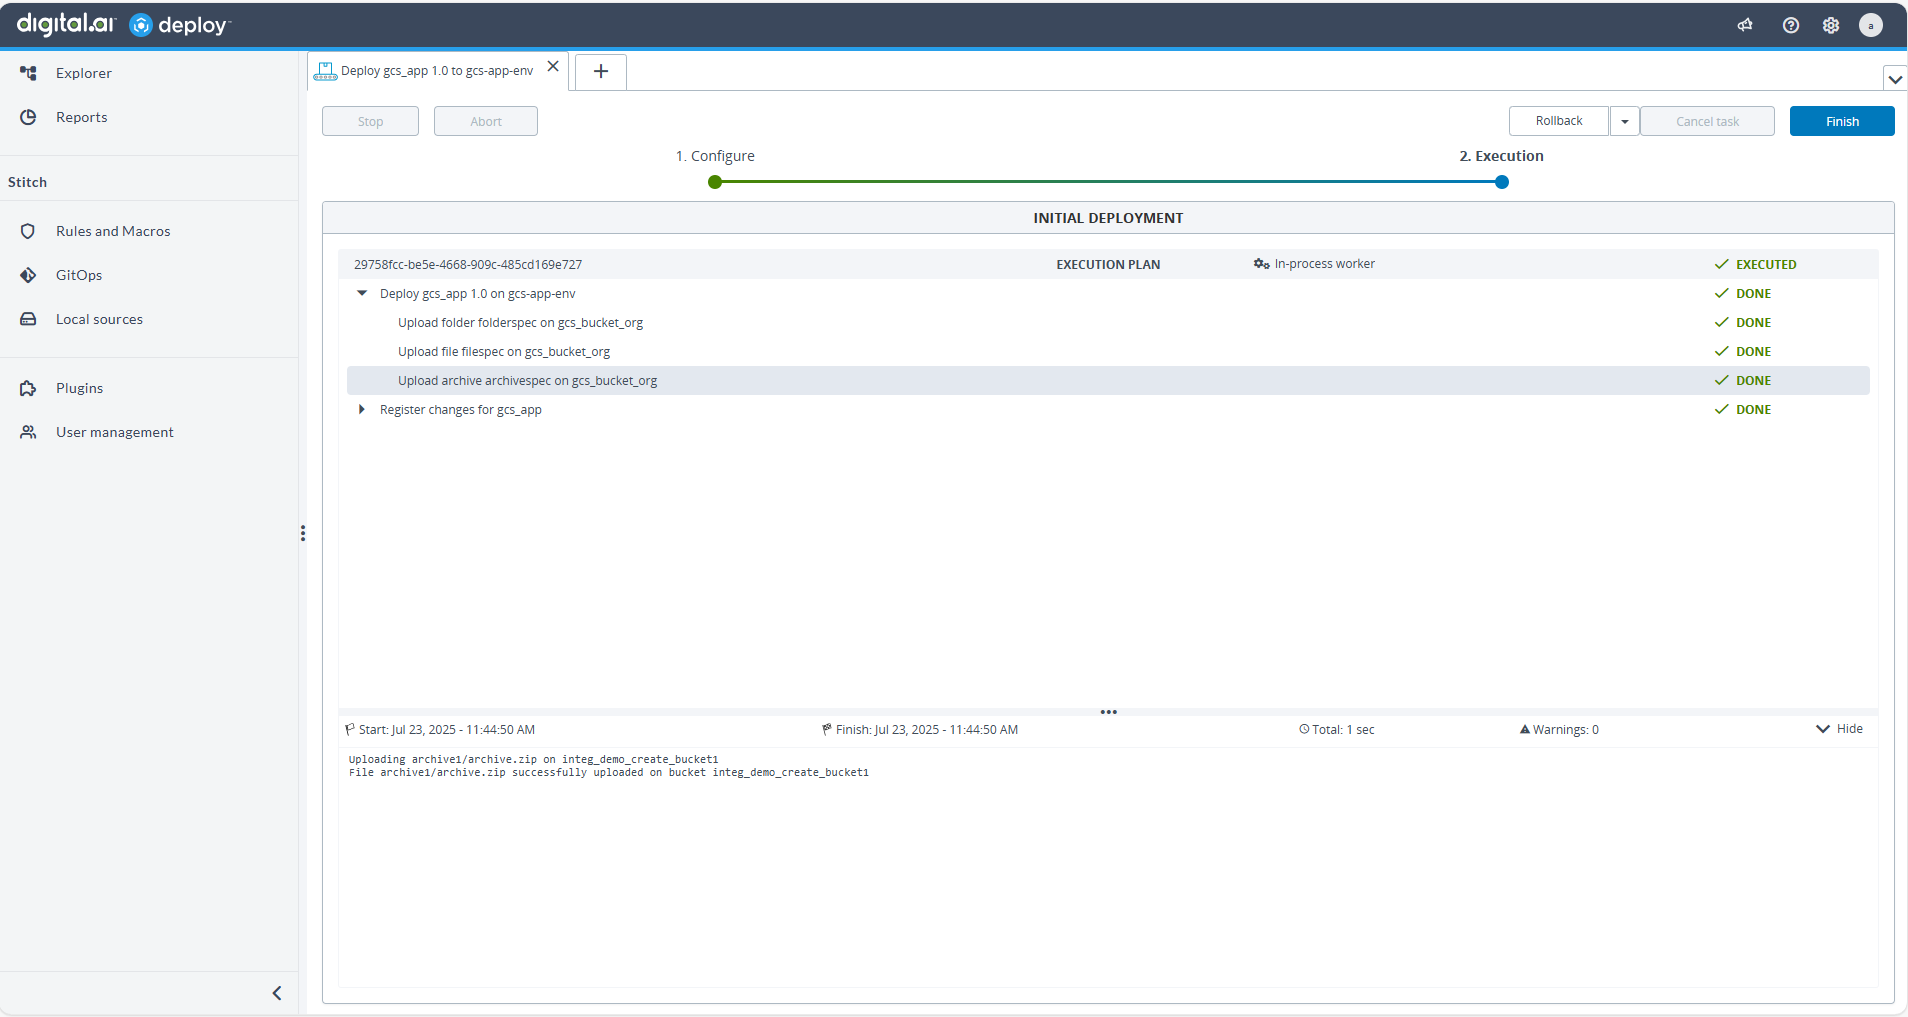Click the Local sources drive icon

point(28,319)
